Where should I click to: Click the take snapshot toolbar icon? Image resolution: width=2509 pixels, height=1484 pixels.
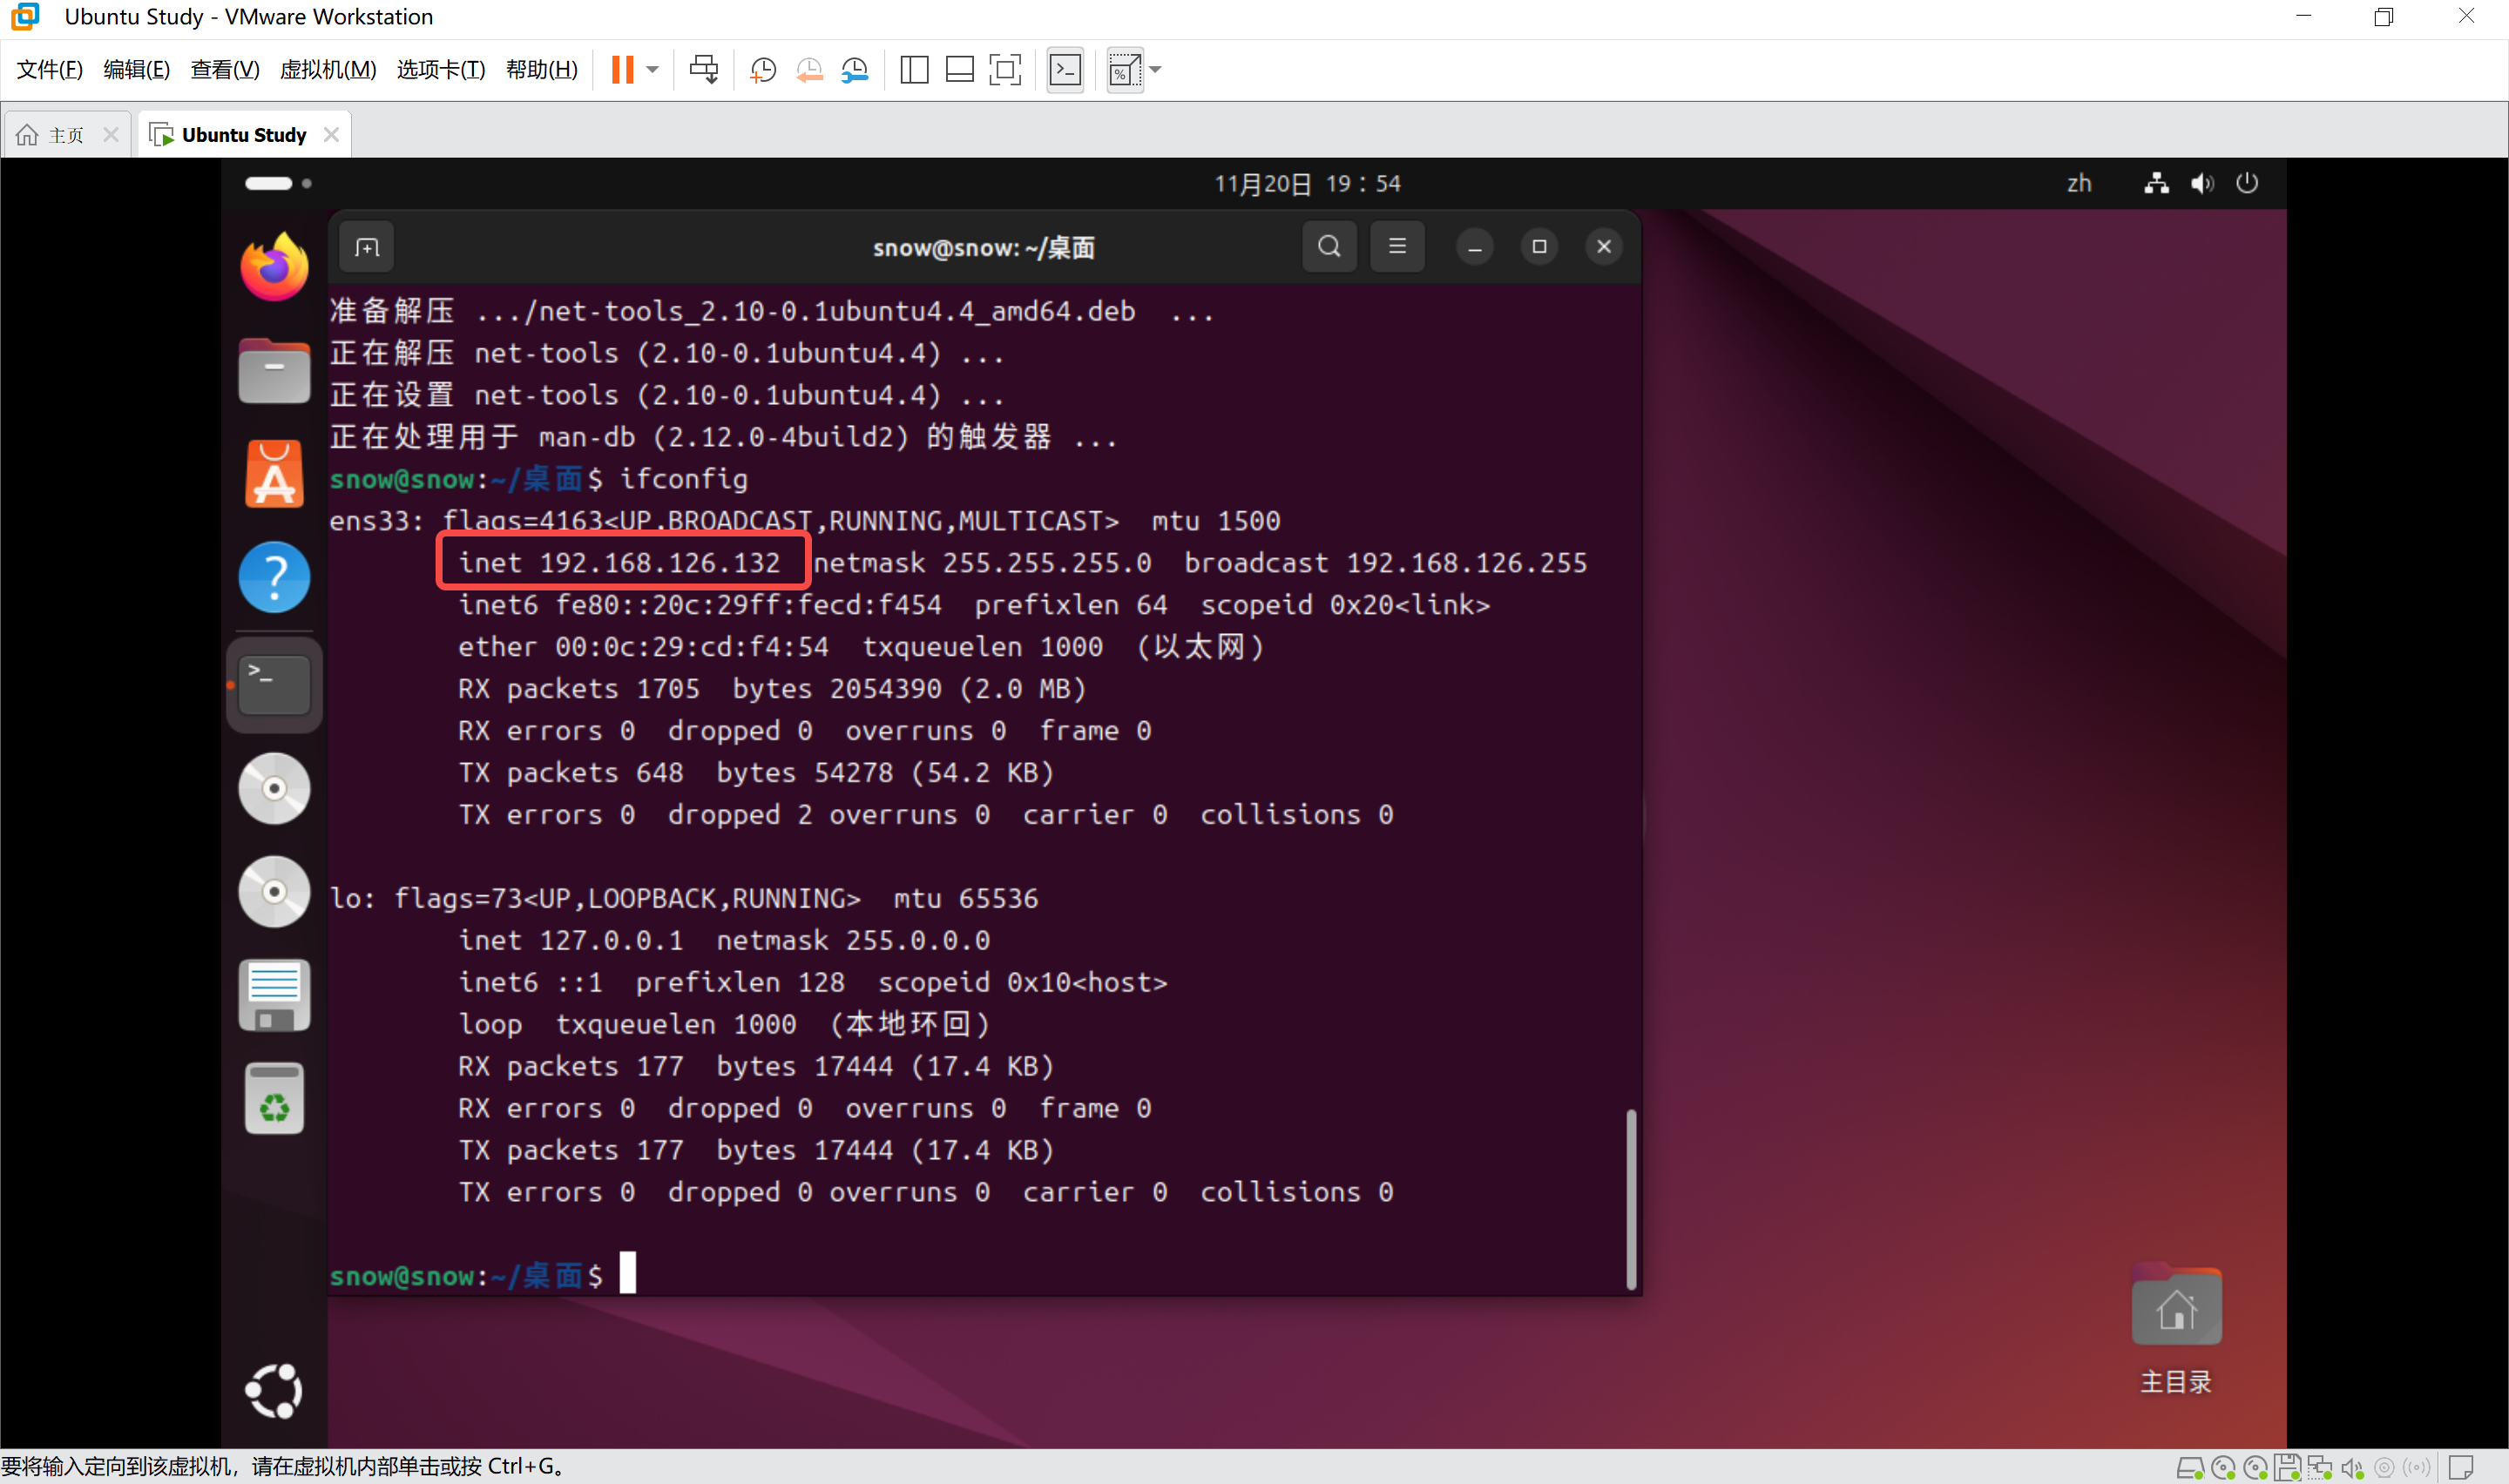pos(763,70)
